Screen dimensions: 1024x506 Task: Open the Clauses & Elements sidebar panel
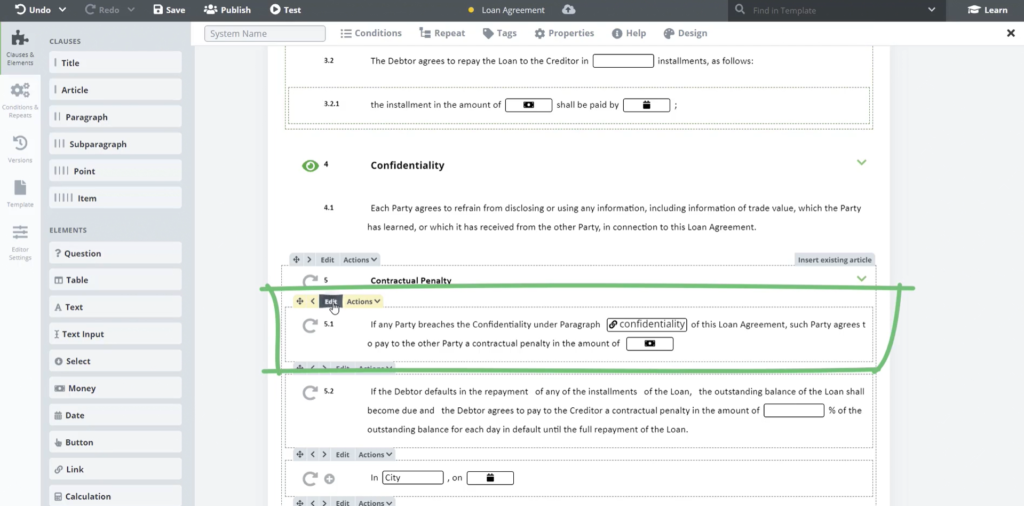pyautogui.click(x=20, y=46)
